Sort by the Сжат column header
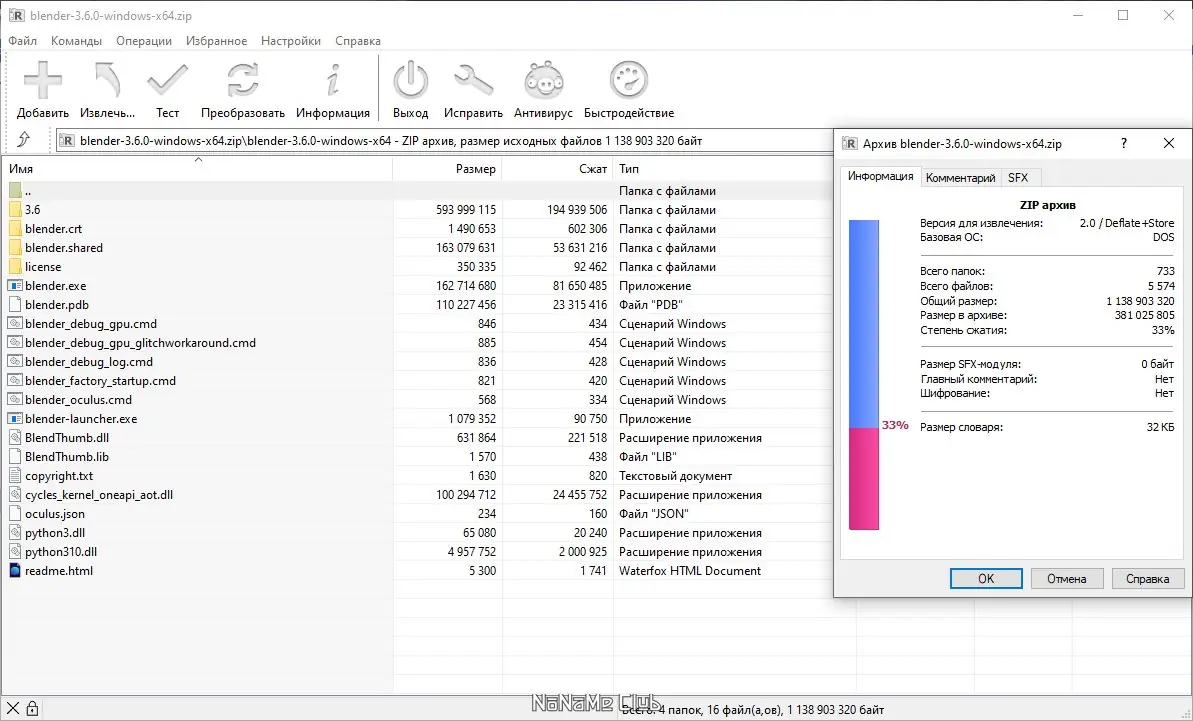 pyautogui.click(x=558, y=169)
